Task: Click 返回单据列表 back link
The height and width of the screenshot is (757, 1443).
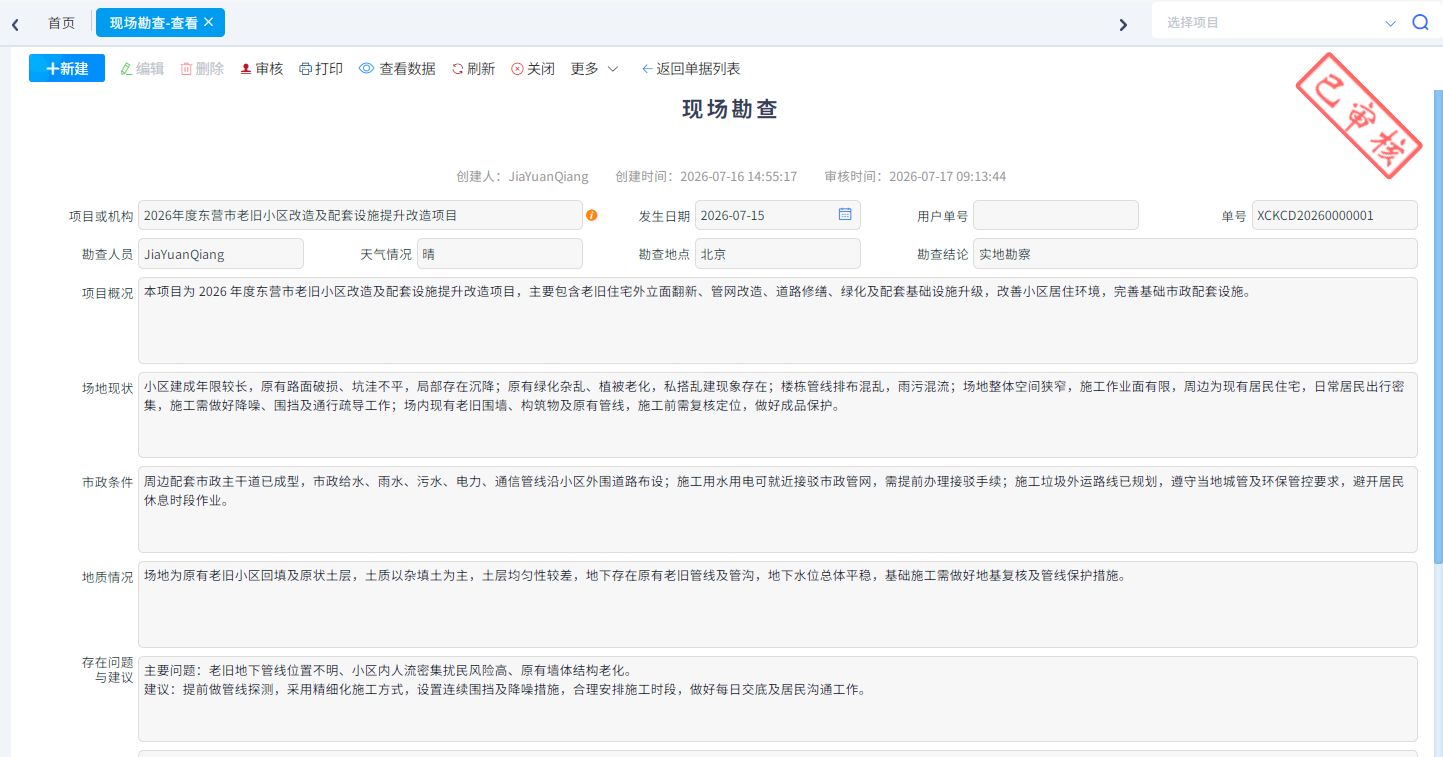Action: click(x=691, y=69)
